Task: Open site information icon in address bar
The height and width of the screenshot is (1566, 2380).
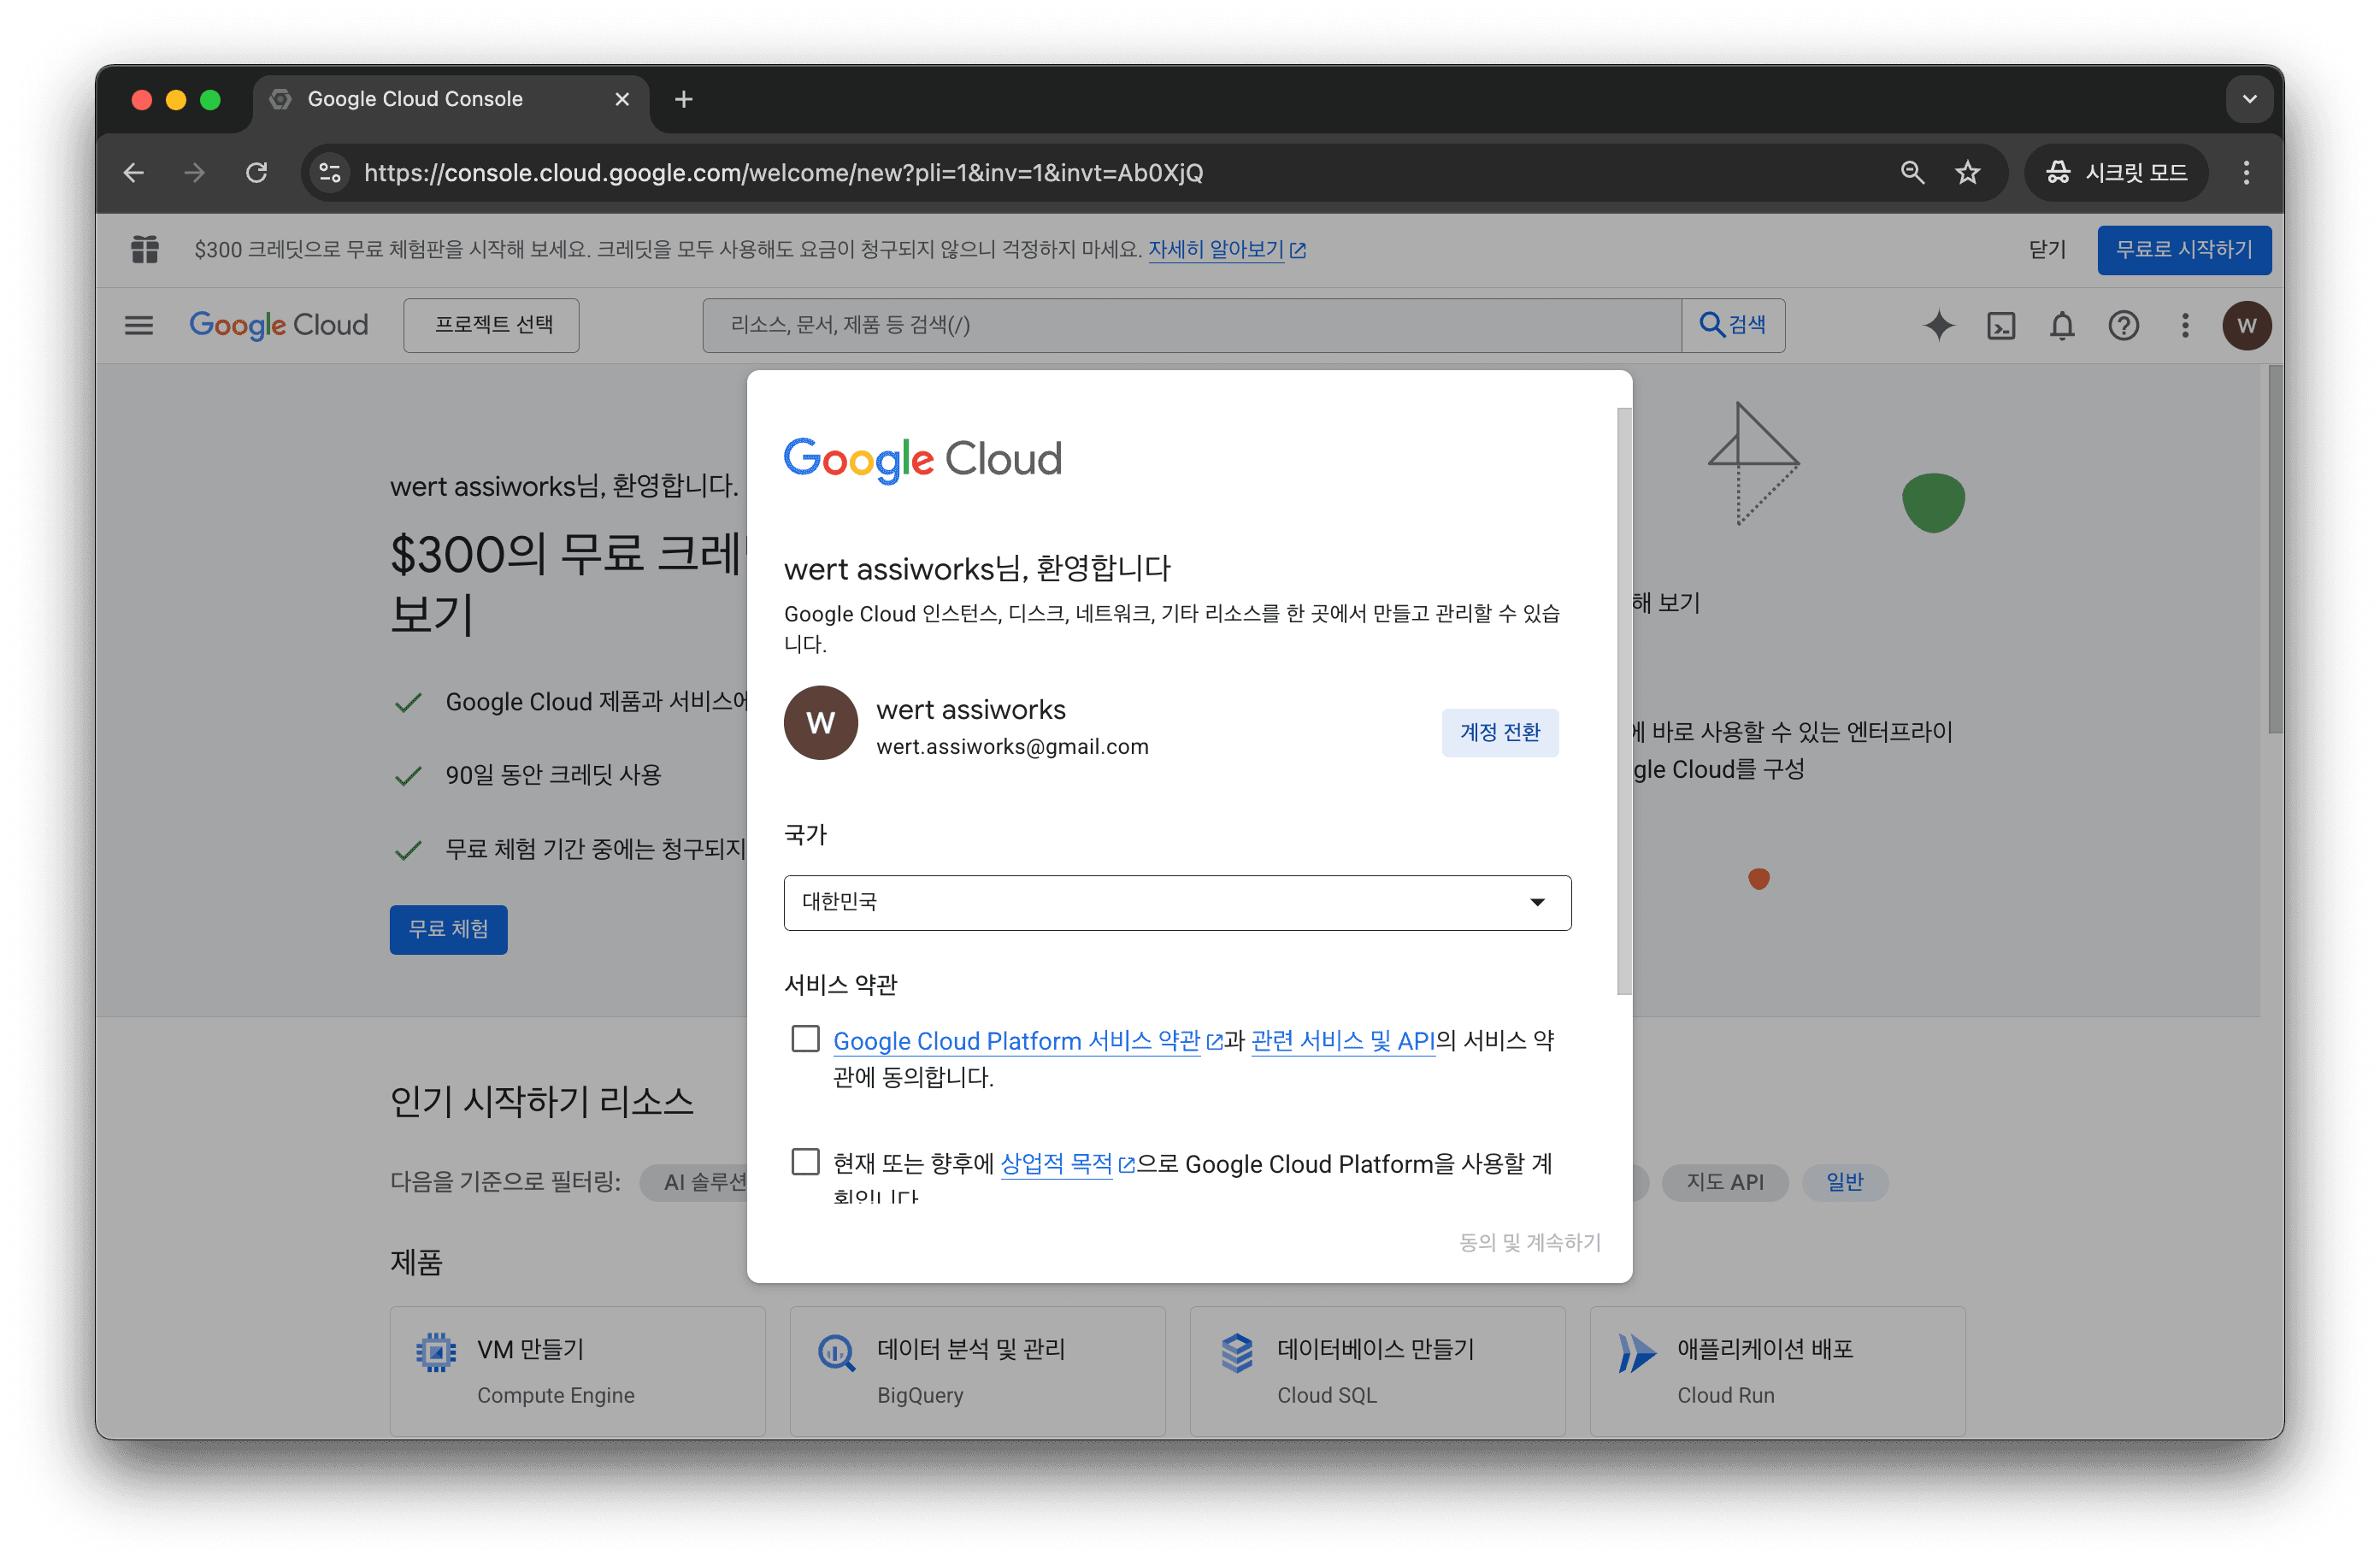Action: coord(330,173)
